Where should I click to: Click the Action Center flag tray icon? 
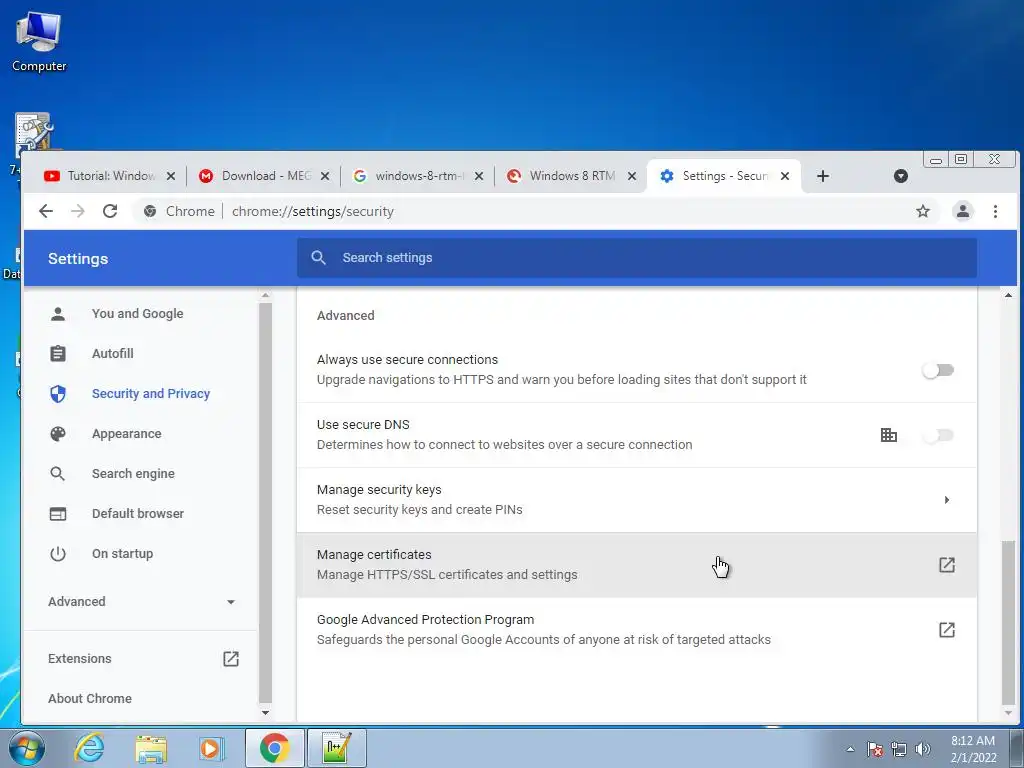pyautogui.click(x=874, y=749)
